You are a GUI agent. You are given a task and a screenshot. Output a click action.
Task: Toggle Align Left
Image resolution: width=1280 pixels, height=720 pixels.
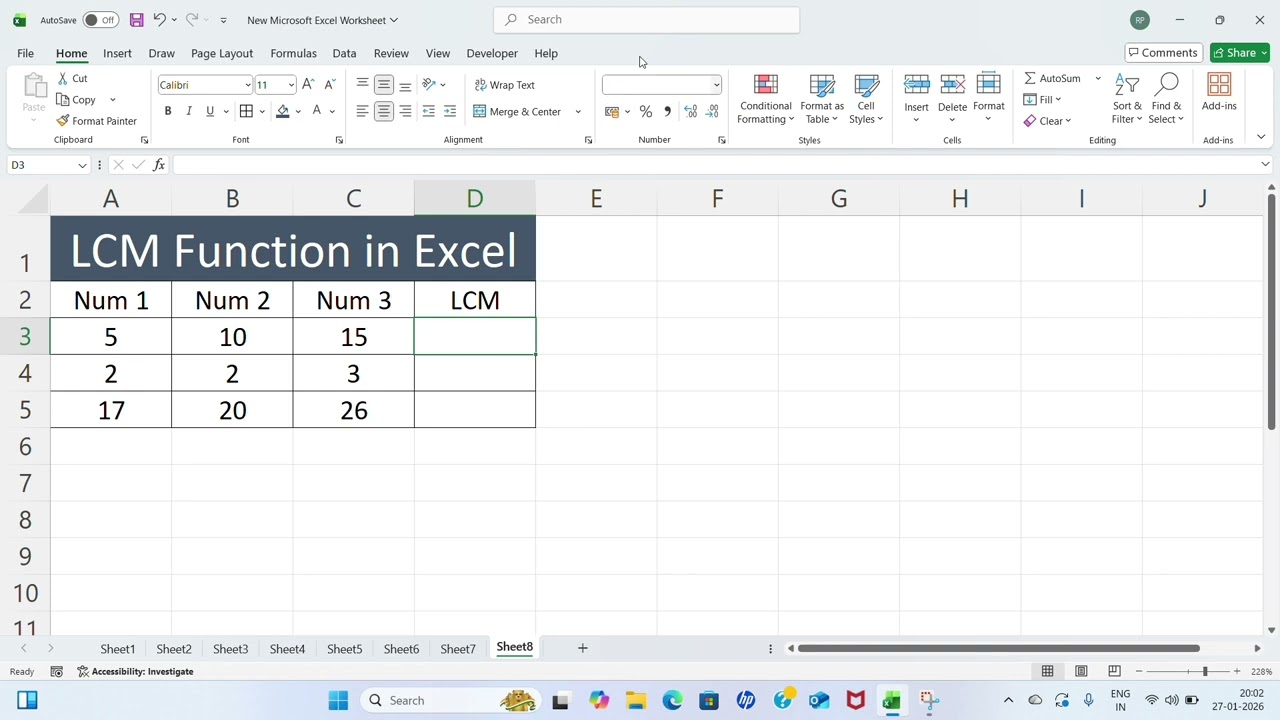[x=362, y=112]
